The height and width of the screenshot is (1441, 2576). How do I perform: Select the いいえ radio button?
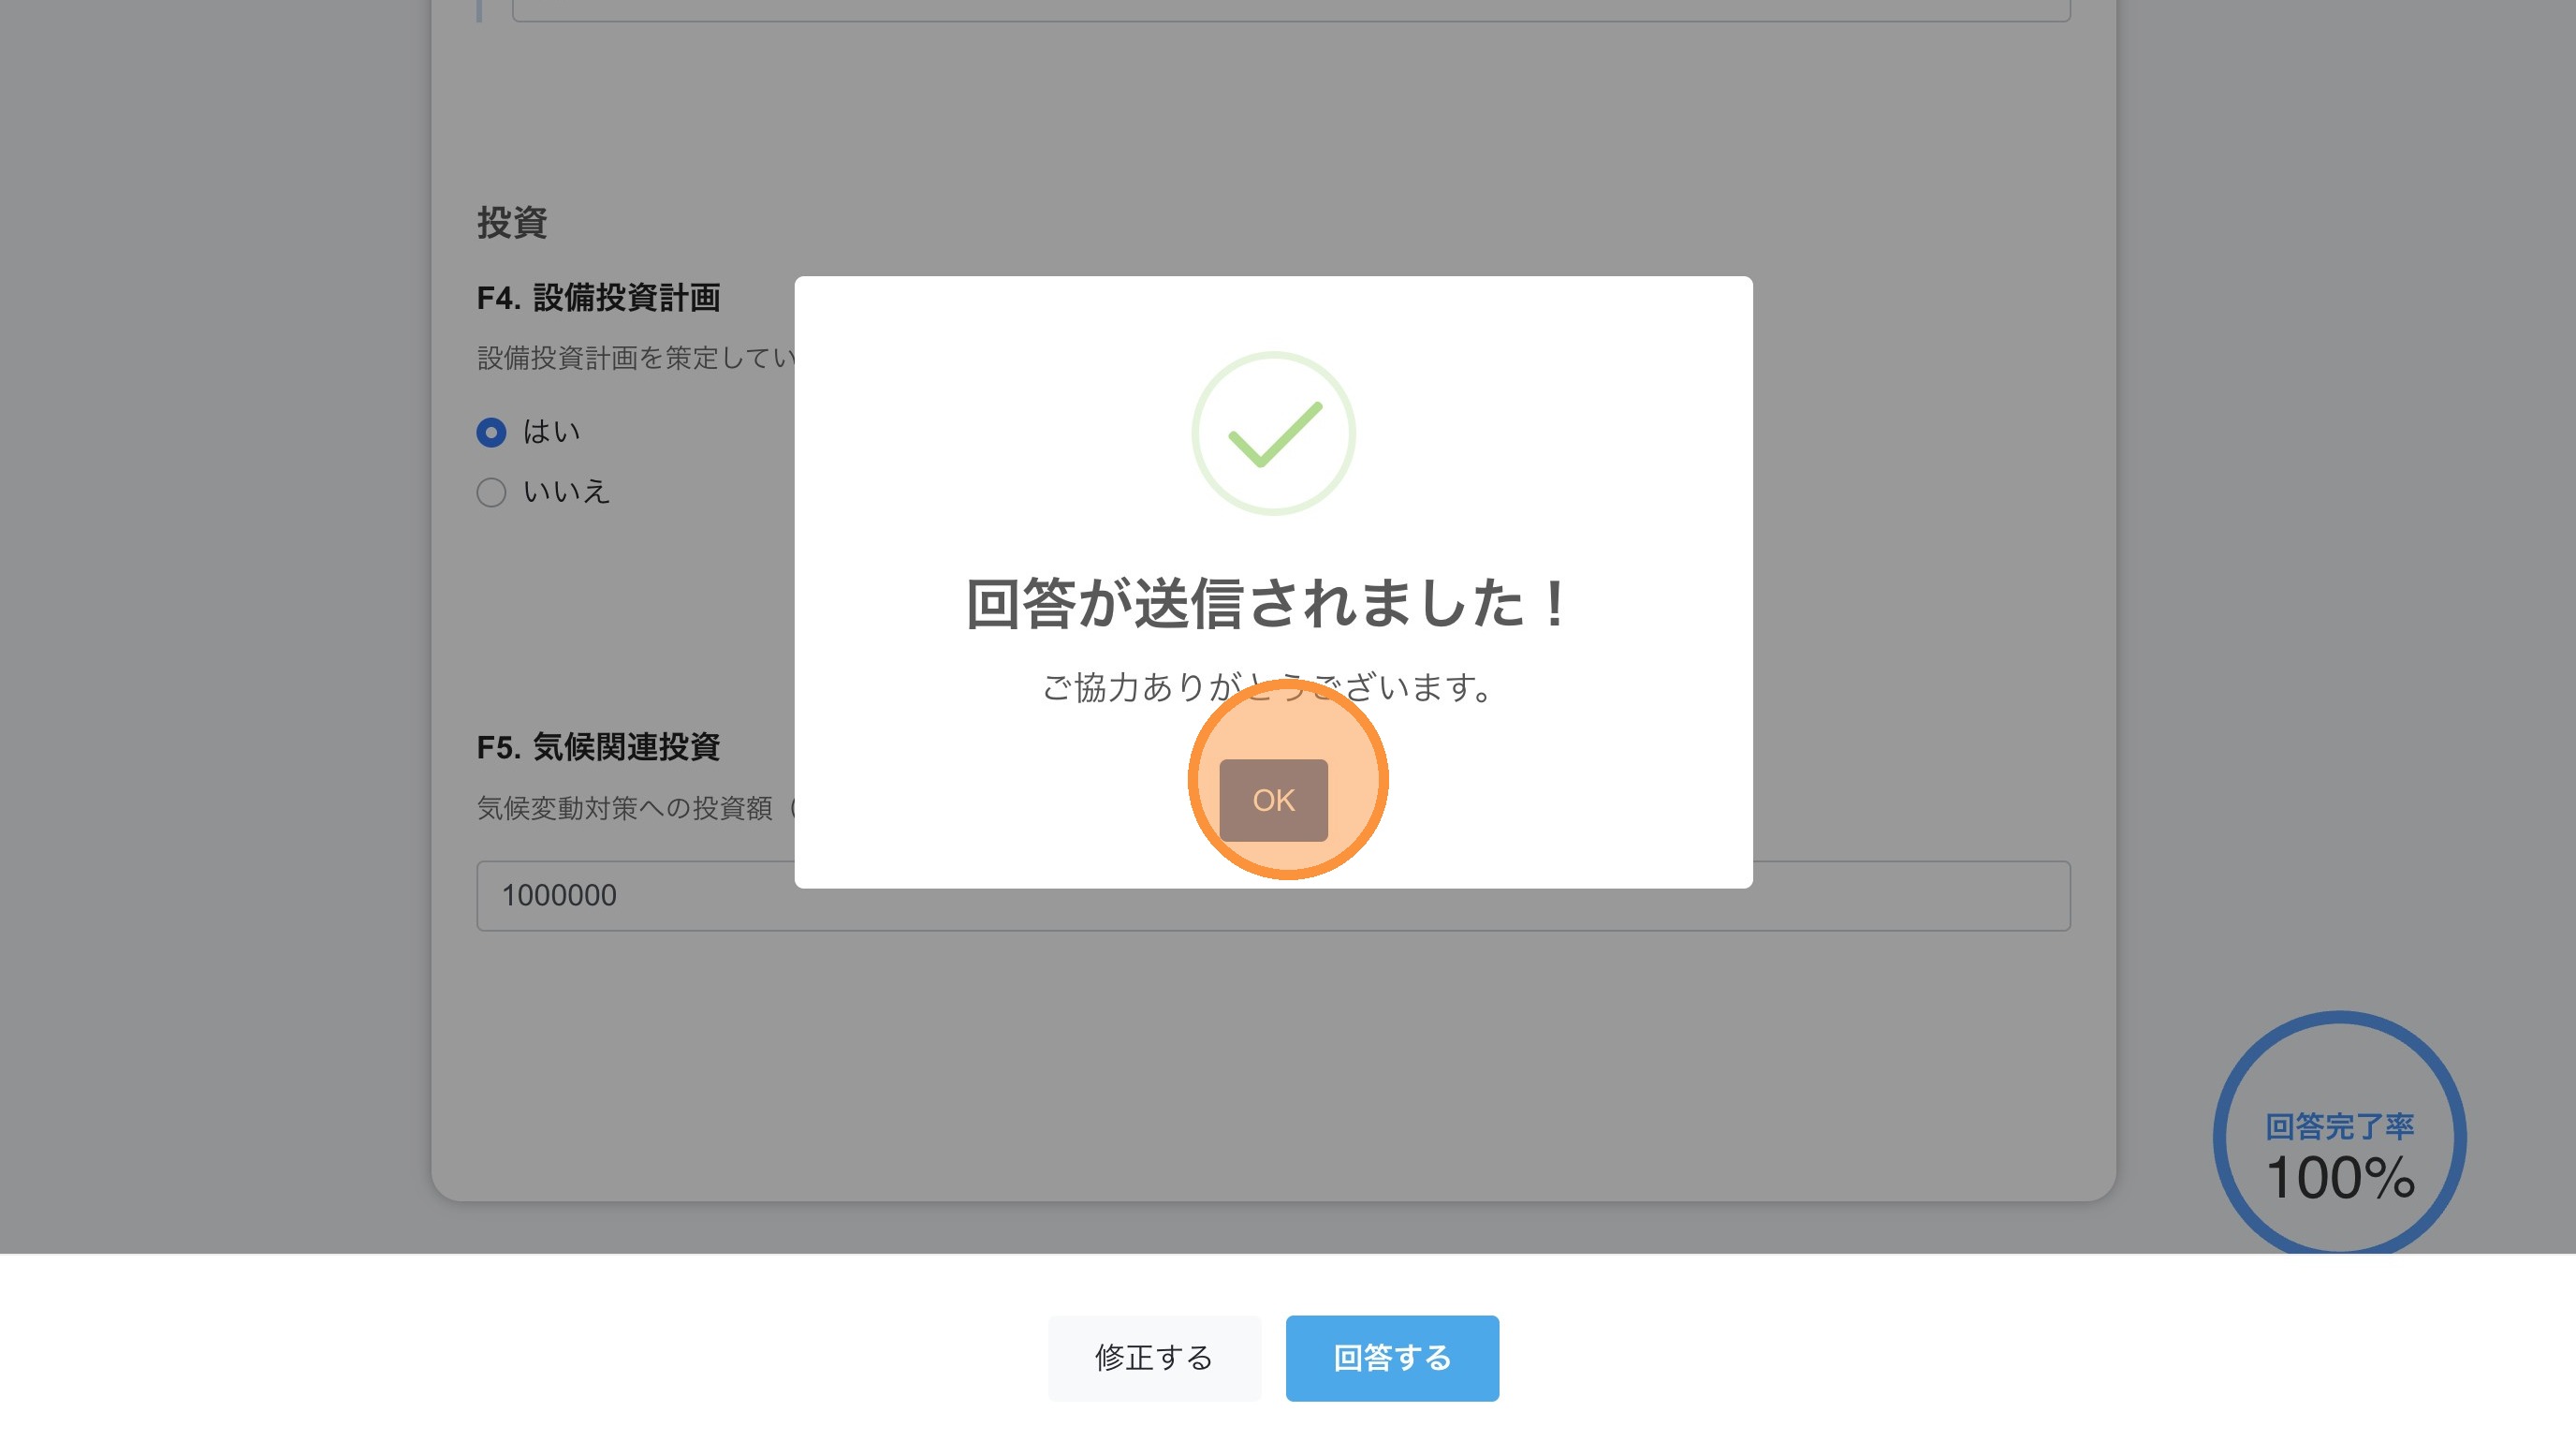(x=491, y=492)
